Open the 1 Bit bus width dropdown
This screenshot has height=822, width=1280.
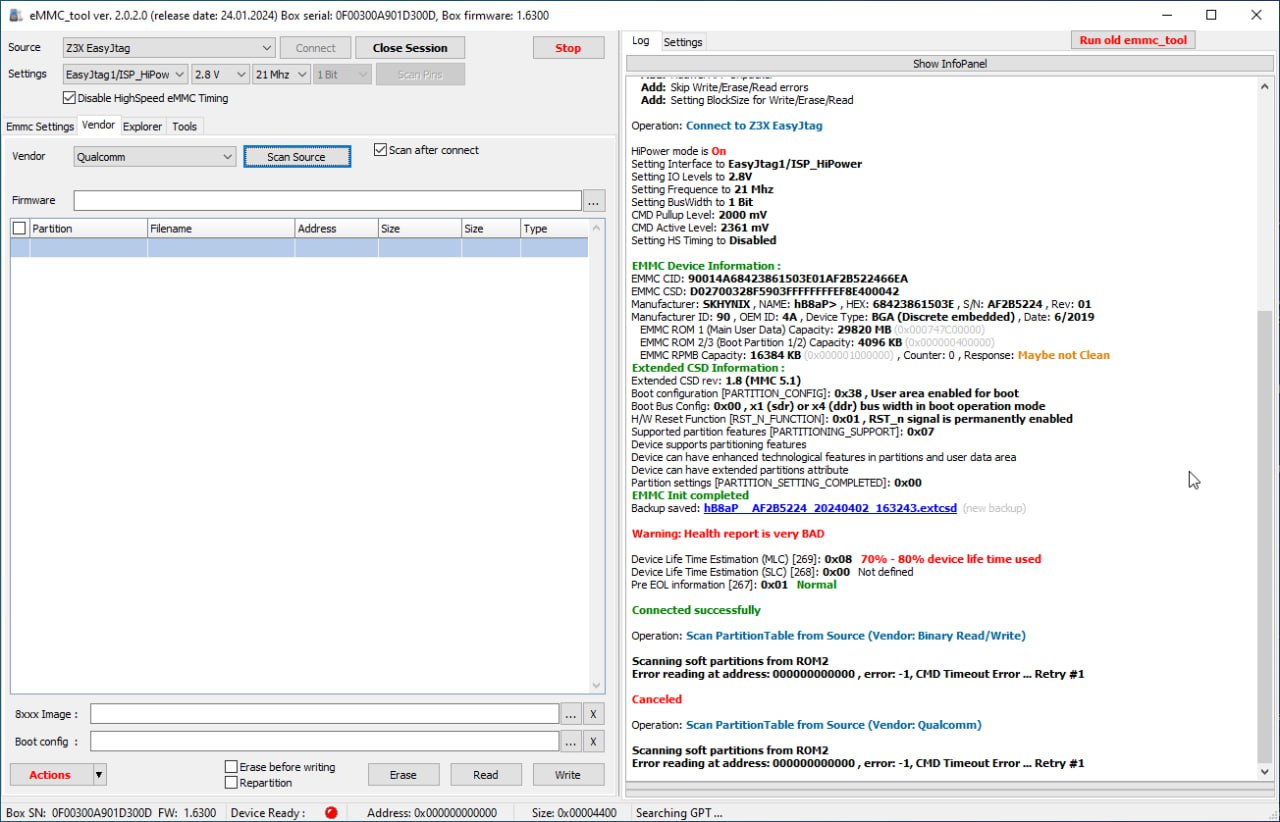[x=342, y=75]
